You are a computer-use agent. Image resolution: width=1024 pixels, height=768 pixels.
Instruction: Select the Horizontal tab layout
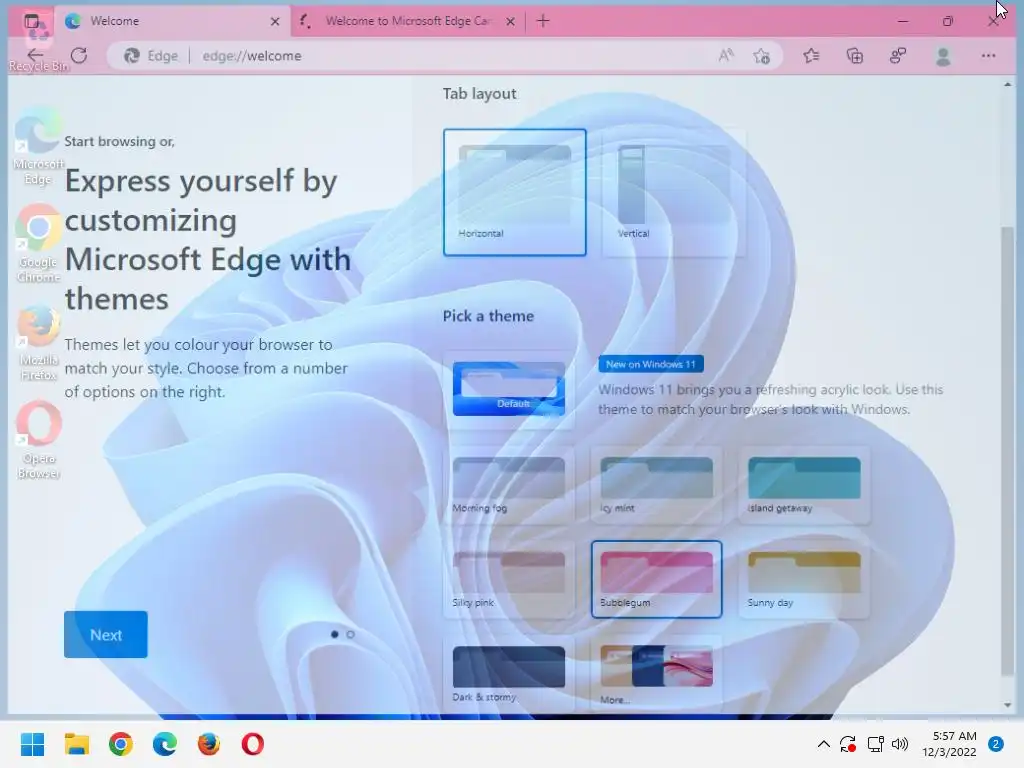pyautogui.click(x=515, y=192)
